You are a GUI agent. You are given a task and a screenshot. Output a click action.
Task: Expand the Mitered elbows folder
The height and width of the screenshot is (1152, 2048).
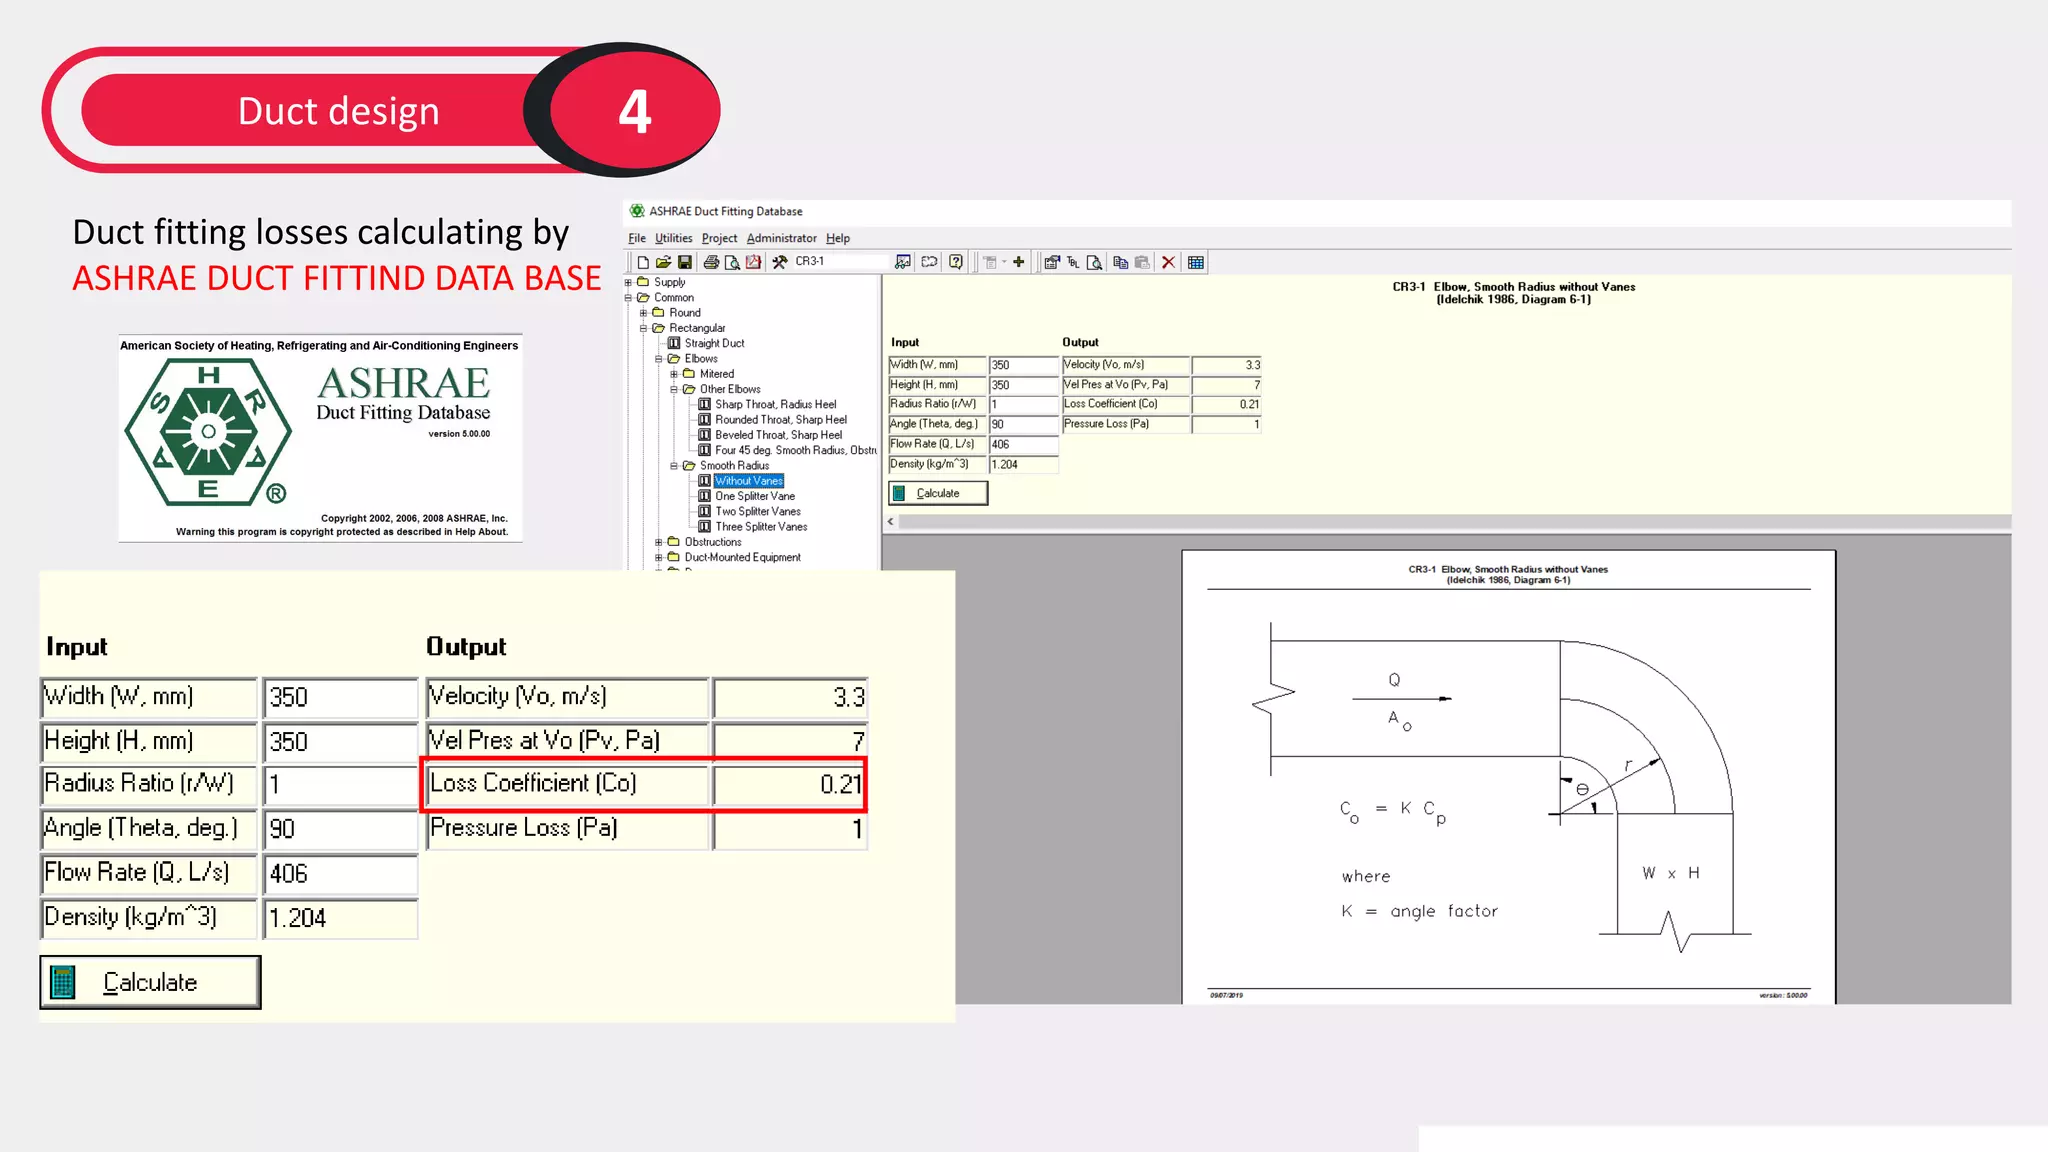(674, 374)
